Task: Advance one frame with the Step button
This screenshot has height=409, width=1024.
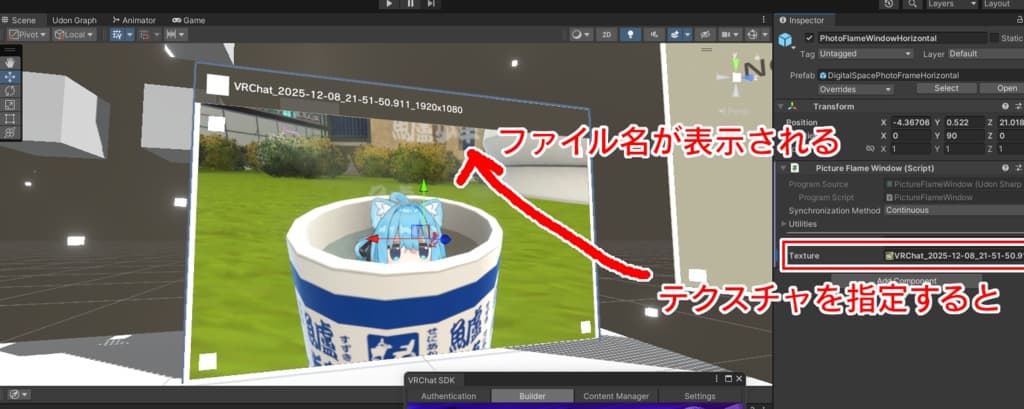Action: coord(431,4)
